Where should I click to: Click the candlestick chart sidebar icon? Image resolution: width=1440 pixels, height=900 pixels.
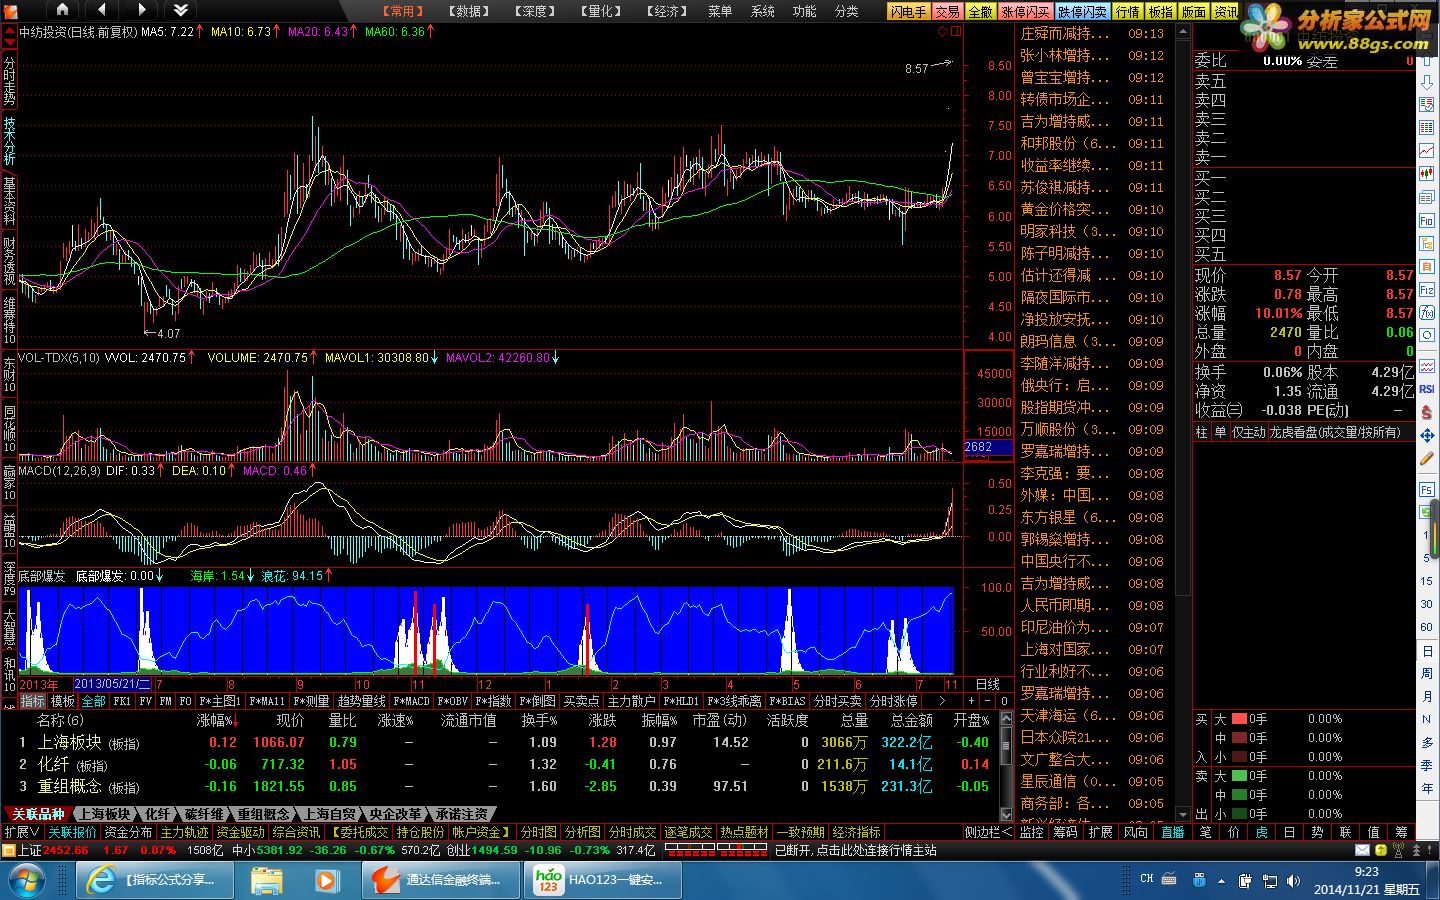click(x=1427, y=173)
